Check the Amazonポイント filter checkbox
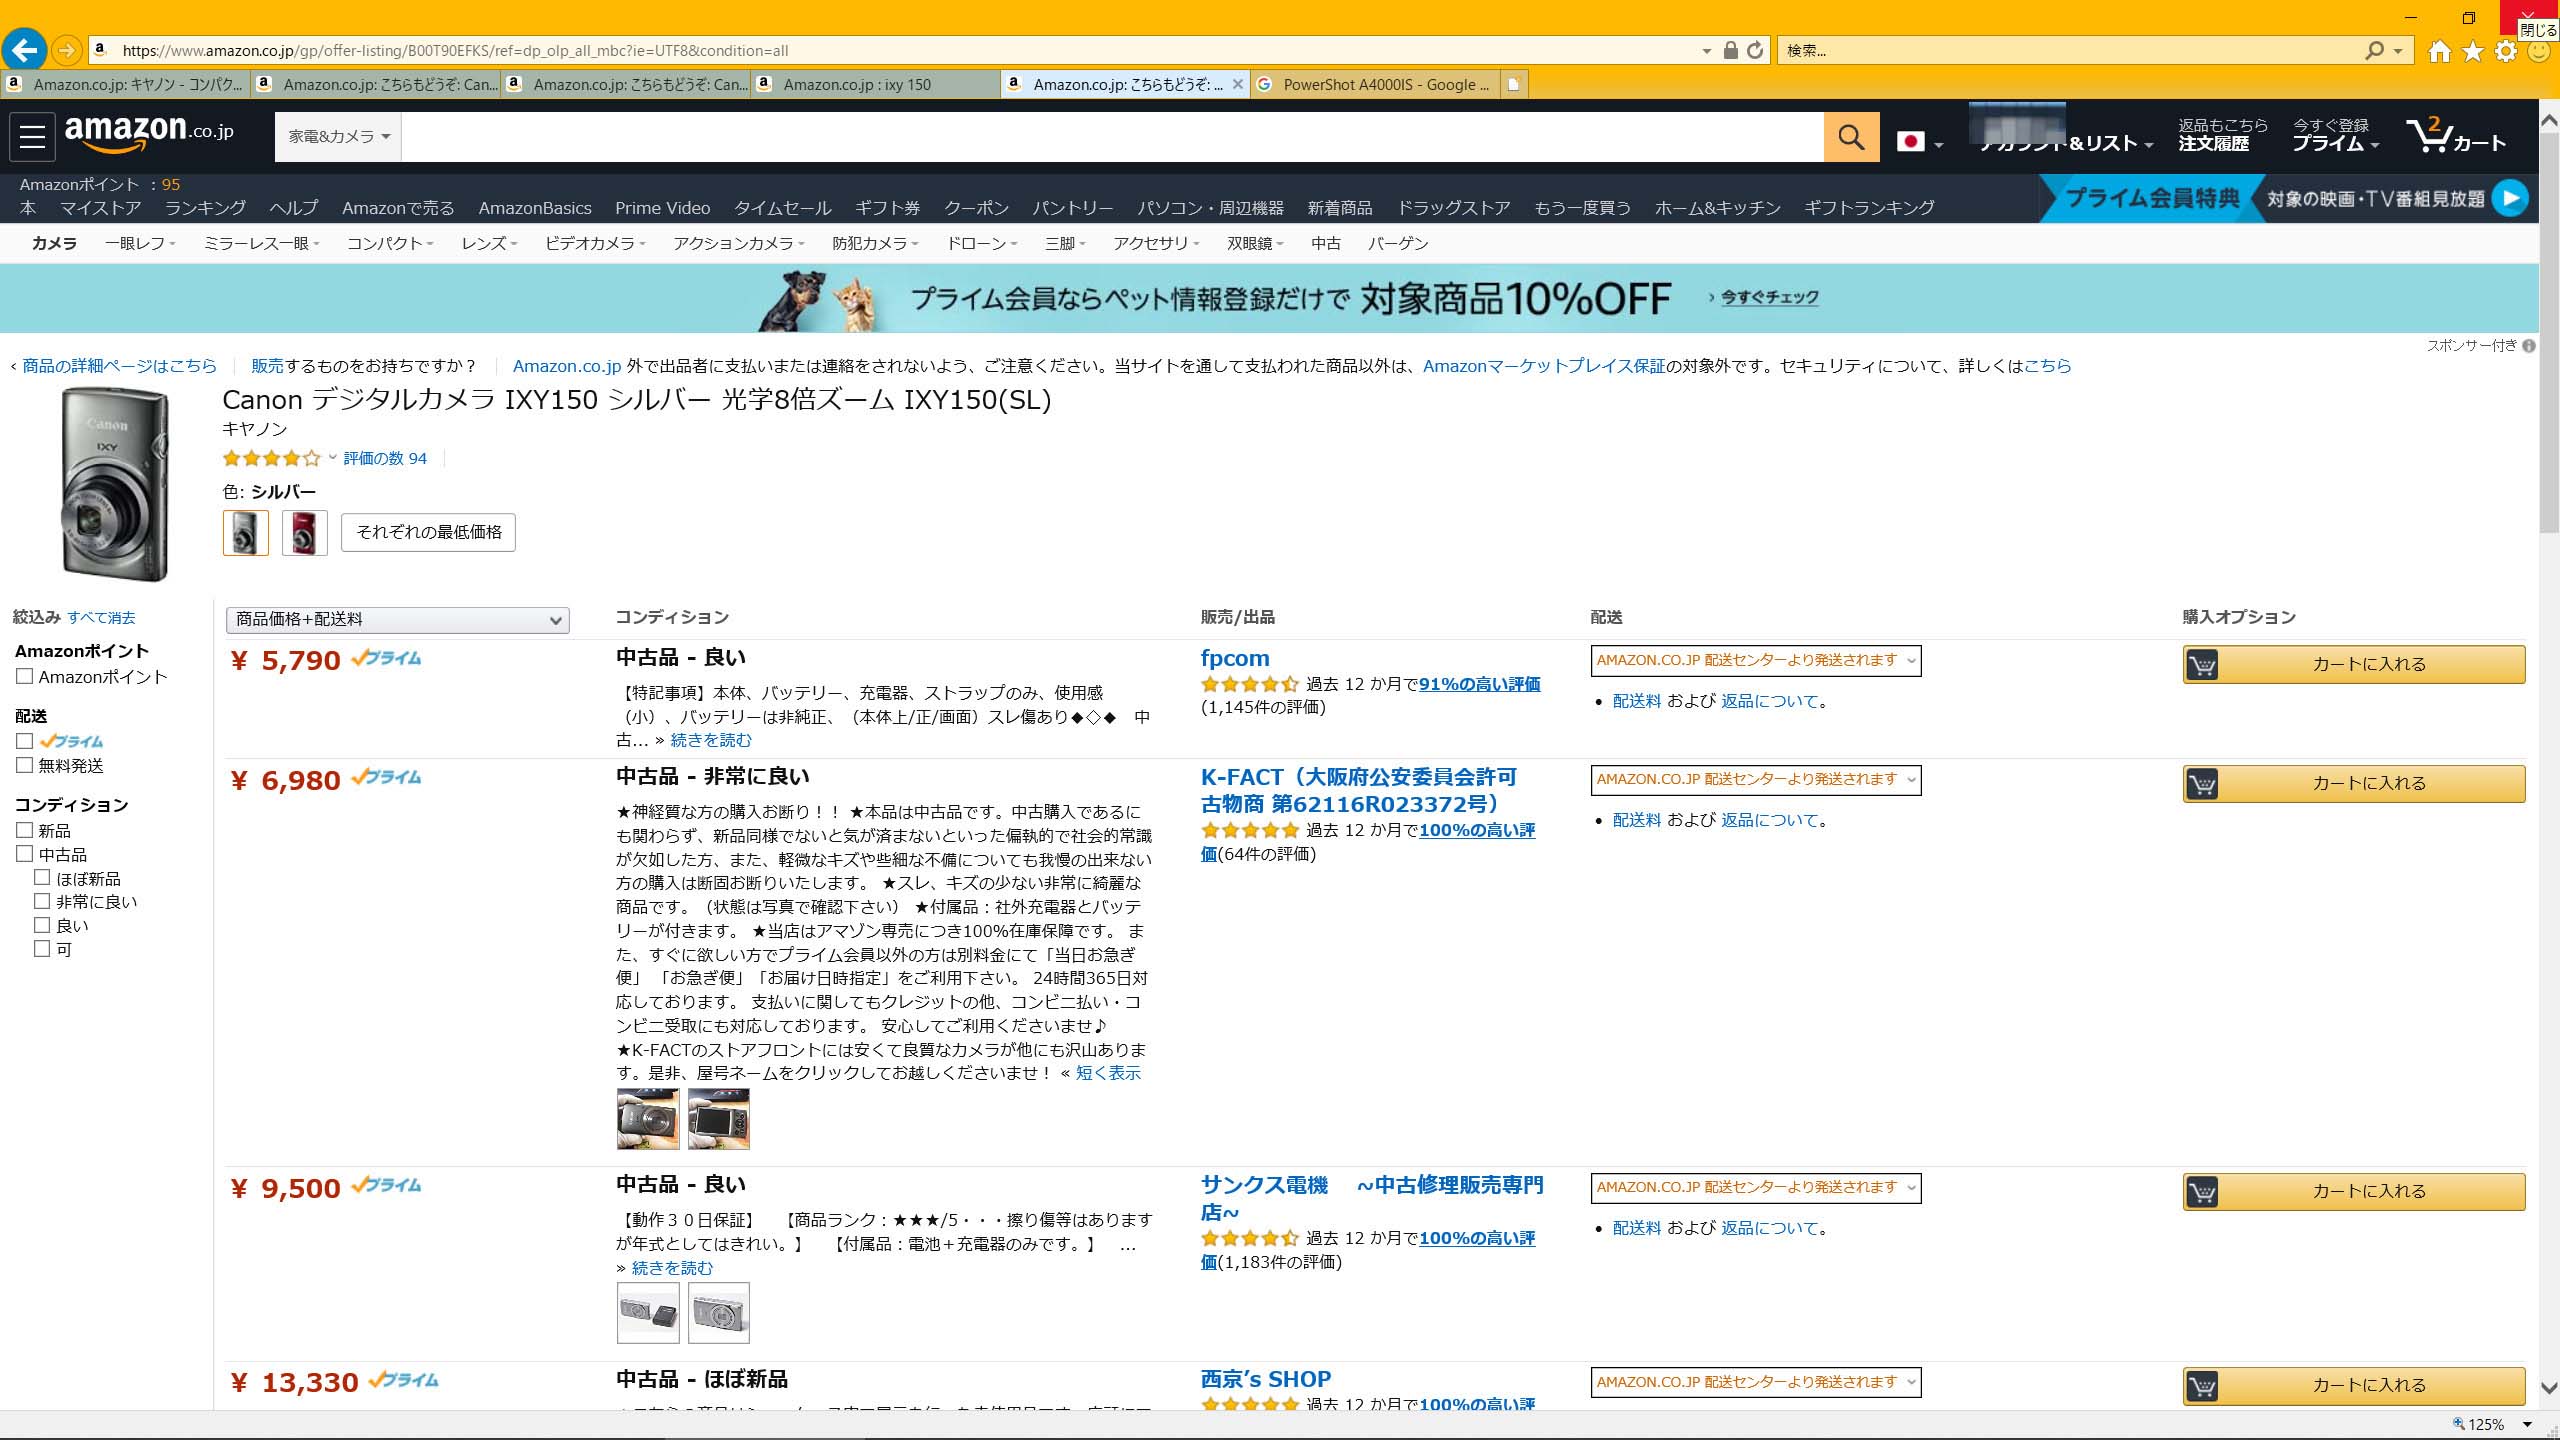This screenshot has height=1440, width=2560. click(x=25, y=677)
